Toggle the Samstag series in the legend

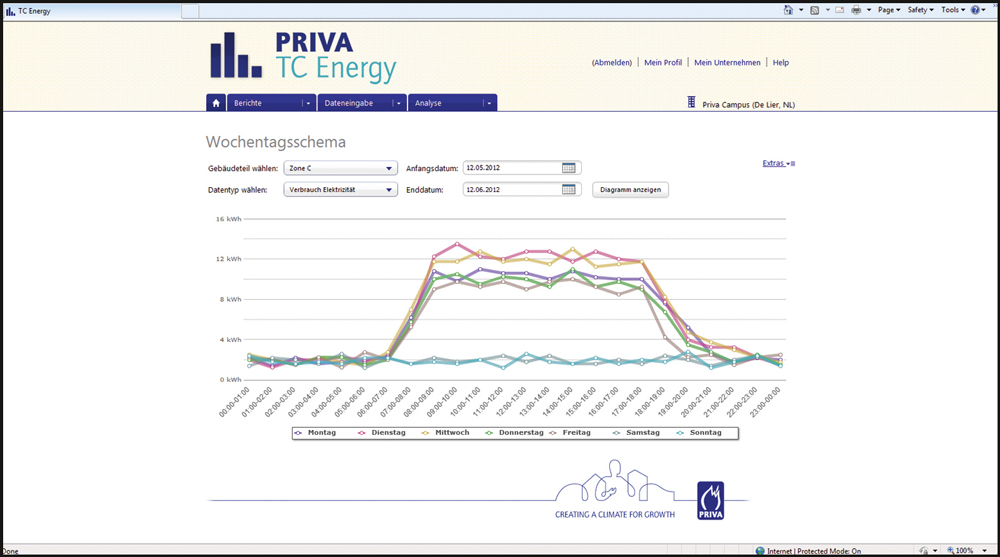point(636,433)
